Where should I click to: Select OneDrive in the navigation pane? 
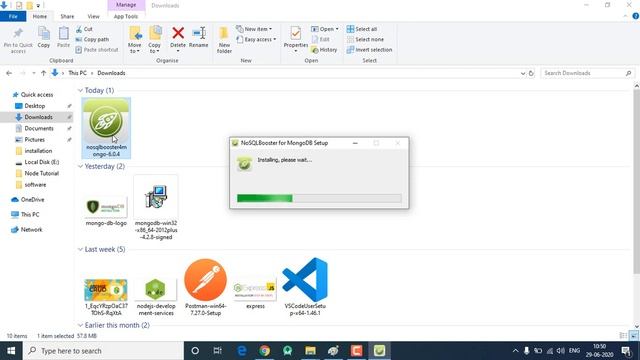32,200
